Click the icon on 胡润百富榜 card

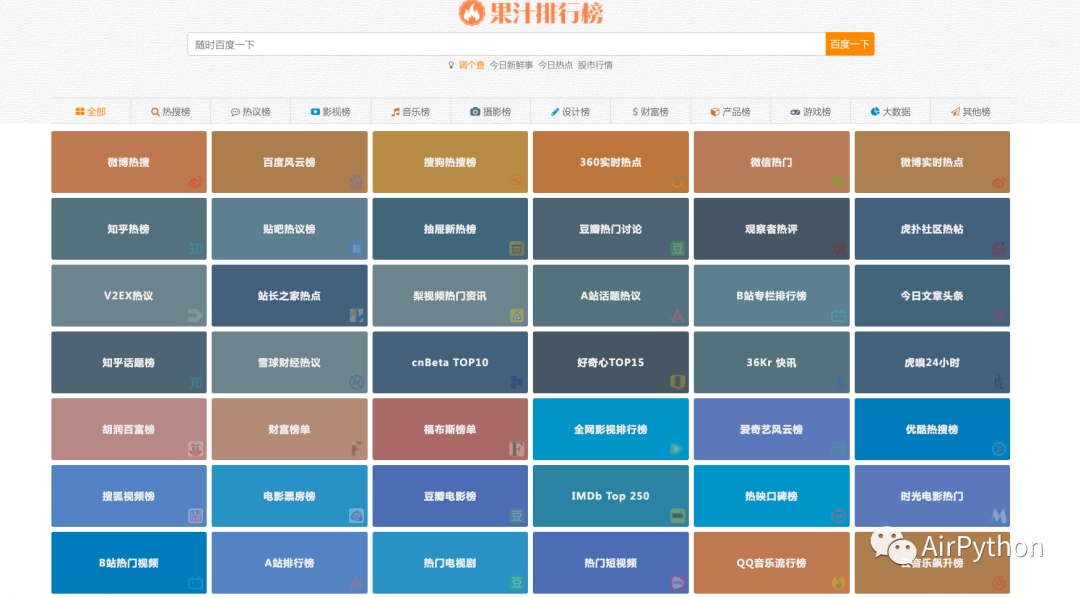click(196, 449)
